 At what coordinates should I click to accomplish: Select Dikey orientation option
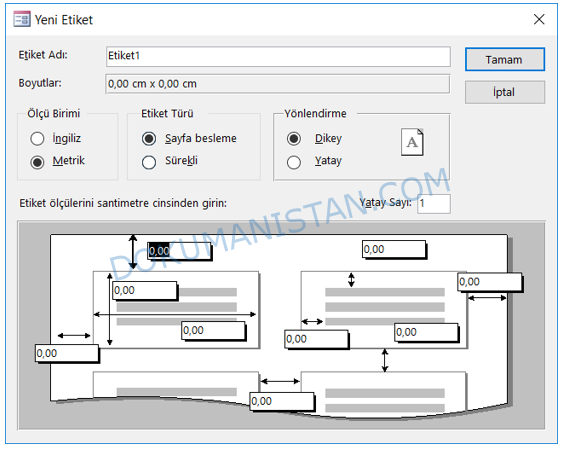(x=294, y=139)
